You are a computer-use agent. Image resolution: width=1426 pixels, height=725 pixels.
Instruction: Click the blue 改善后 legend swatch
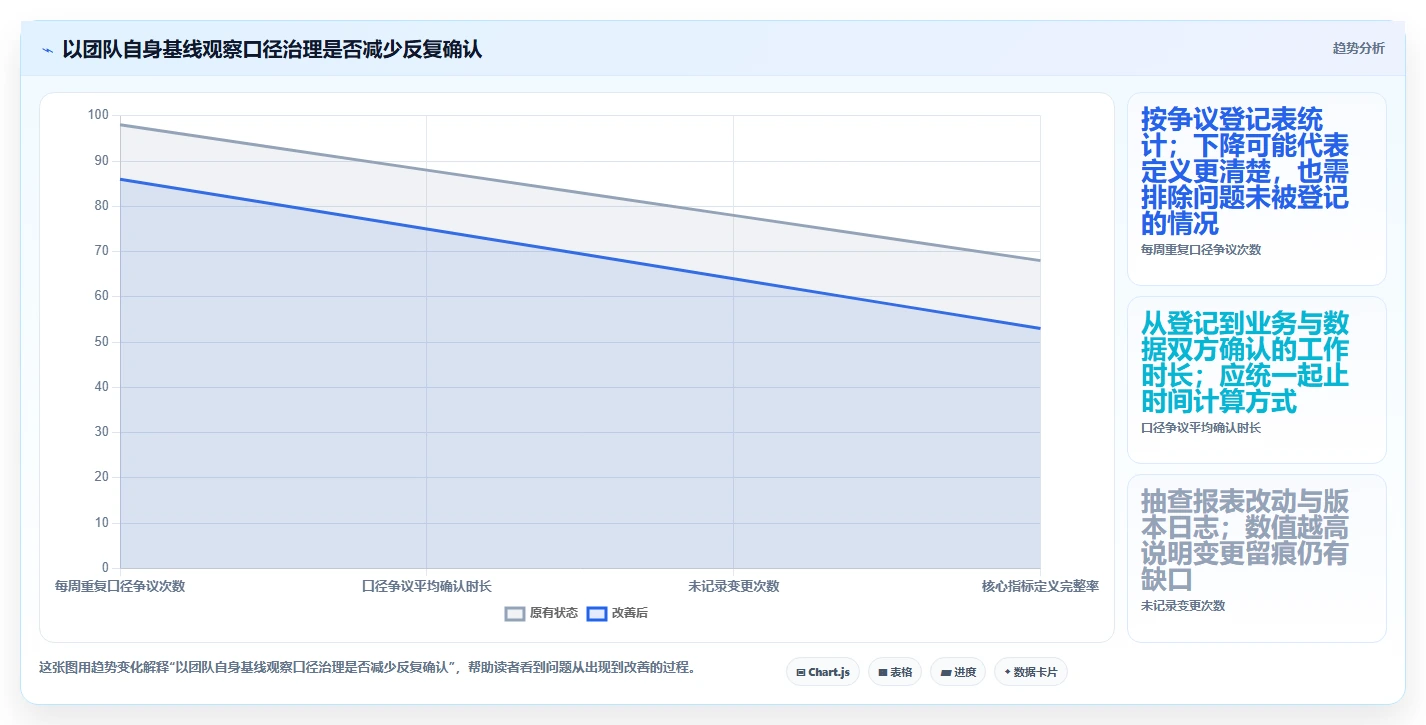tap(597, 613)
